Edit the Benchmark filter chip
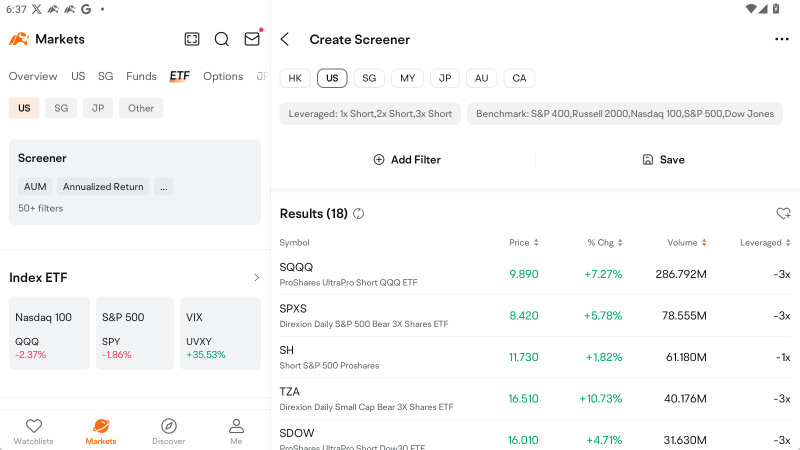Screen dimensions: 800x450 [x=625, y=114]
